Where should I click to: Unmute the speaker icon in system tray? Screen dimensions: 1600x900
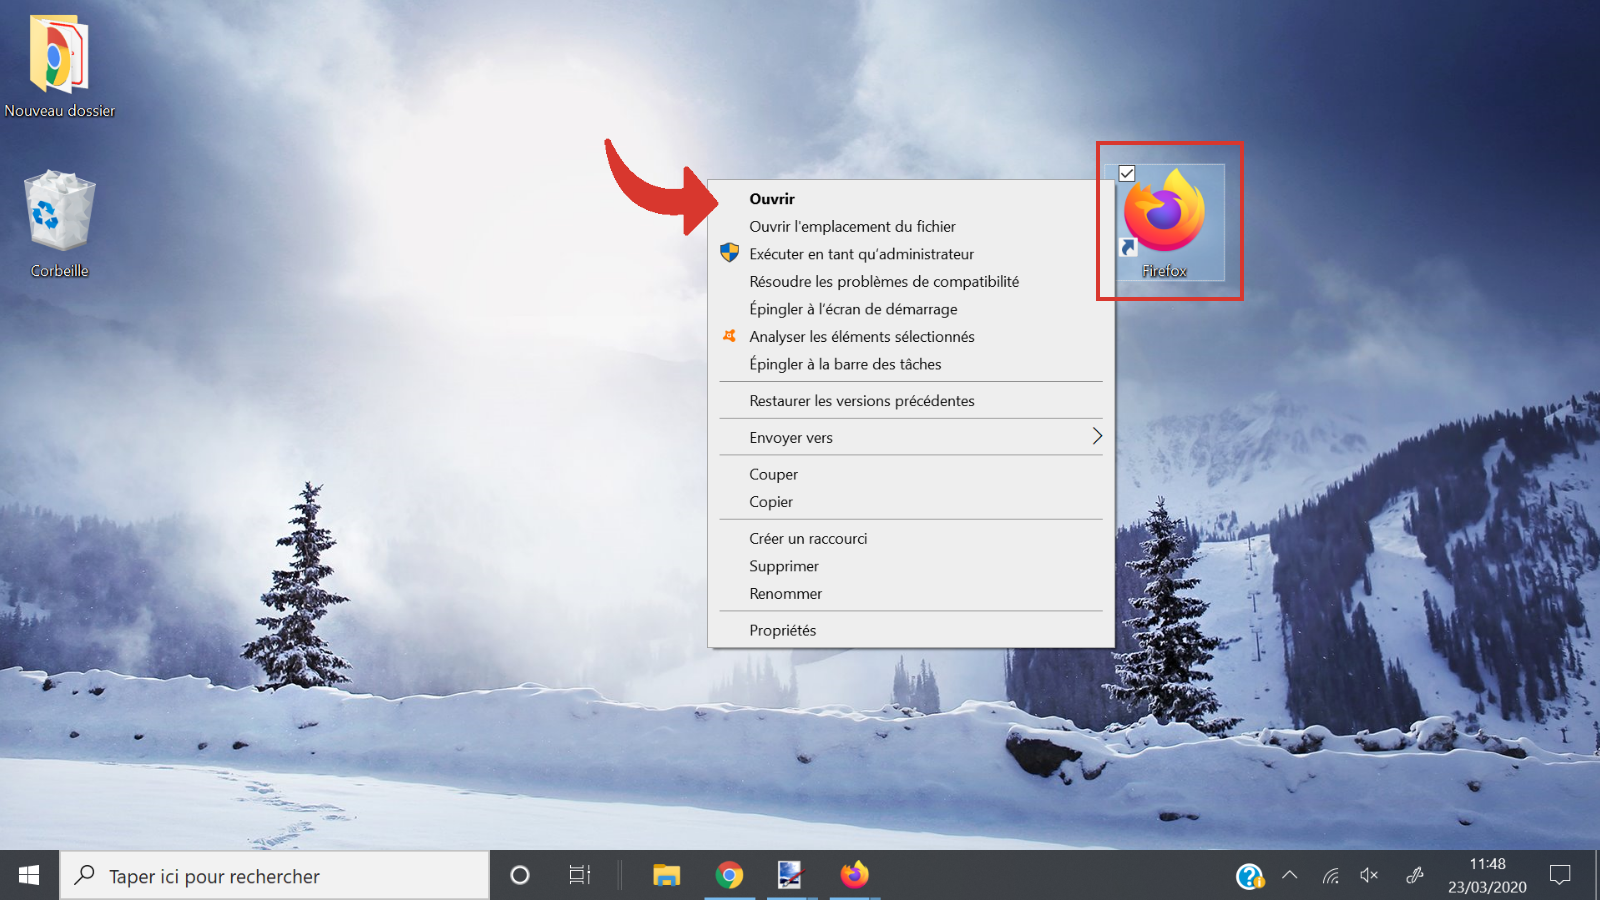[x=1368, y=874]
